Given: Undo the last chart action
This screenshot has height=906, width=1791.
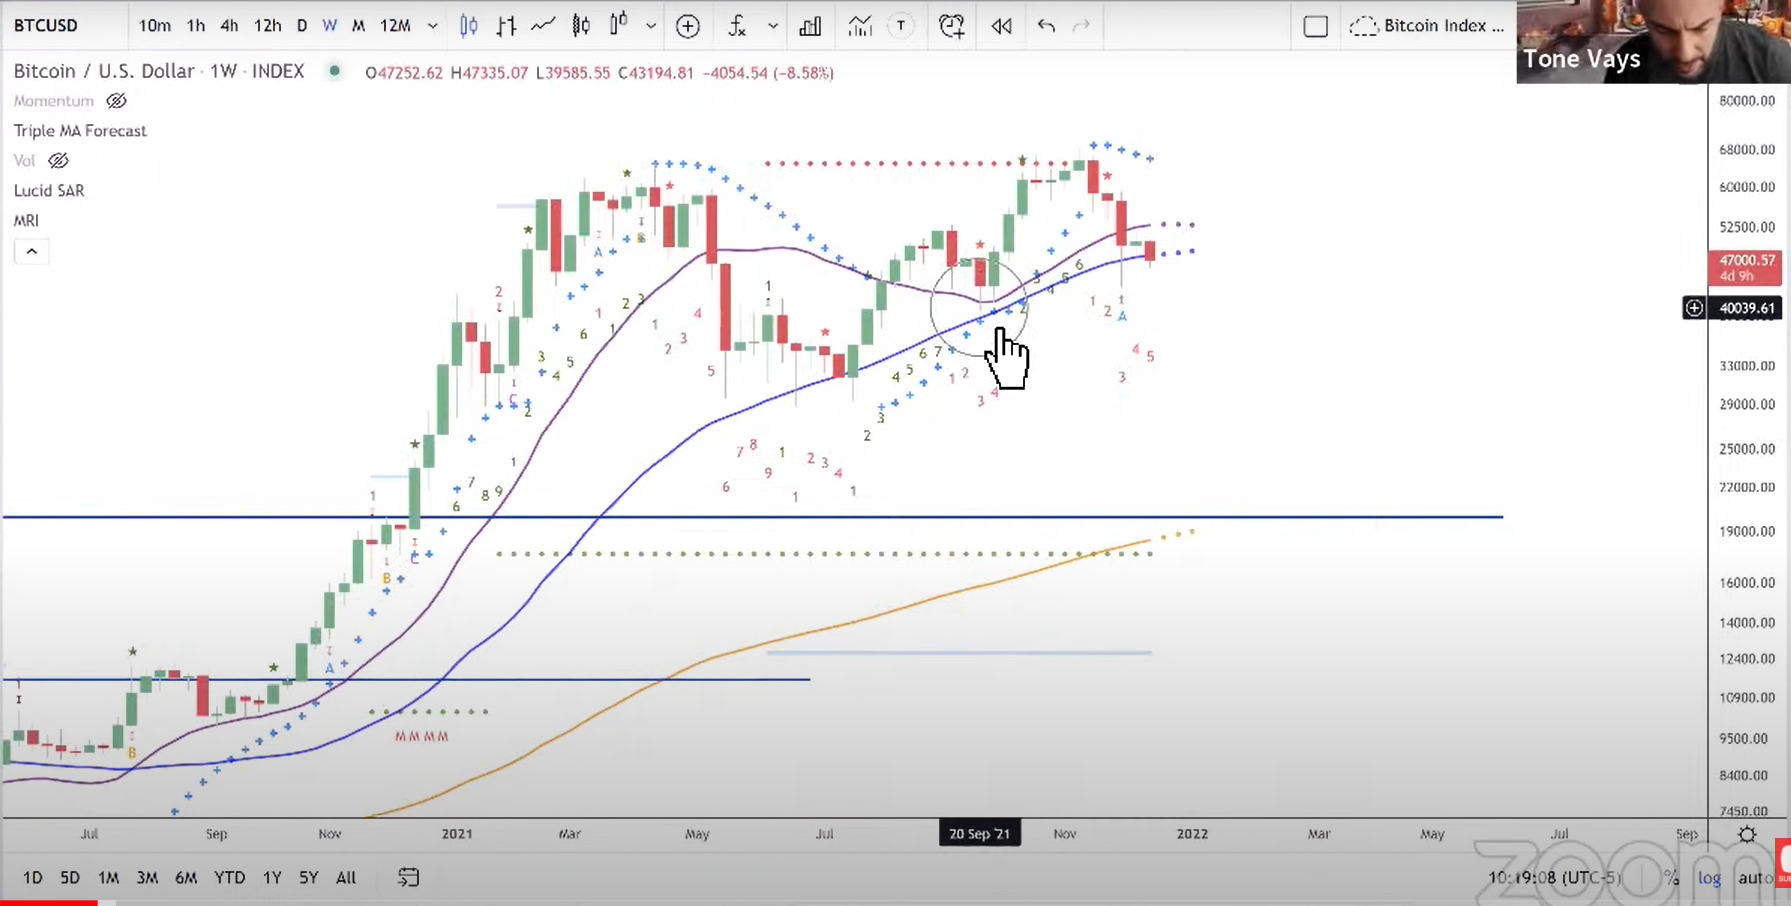Looking at the screenshot, I should click(x=1046, y=26).
